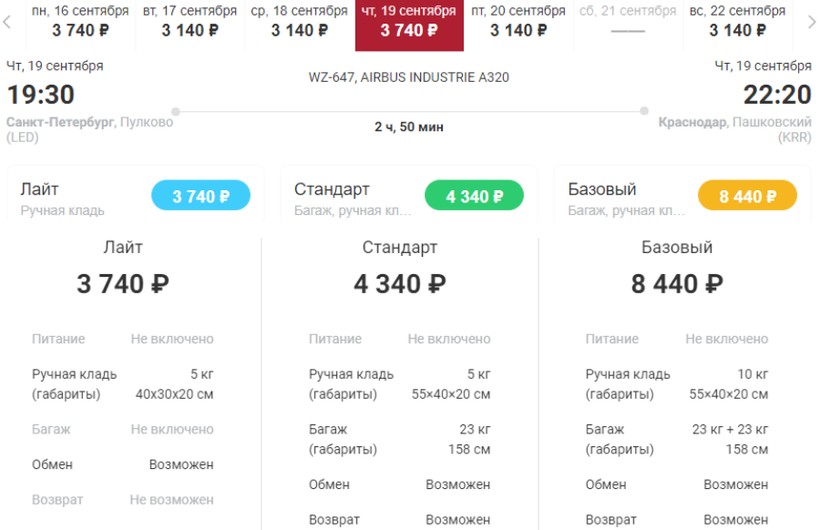This screenshot has width=820, height=530.
Task: Choose Sunday 22 September date tab
Action: (737, 22)
